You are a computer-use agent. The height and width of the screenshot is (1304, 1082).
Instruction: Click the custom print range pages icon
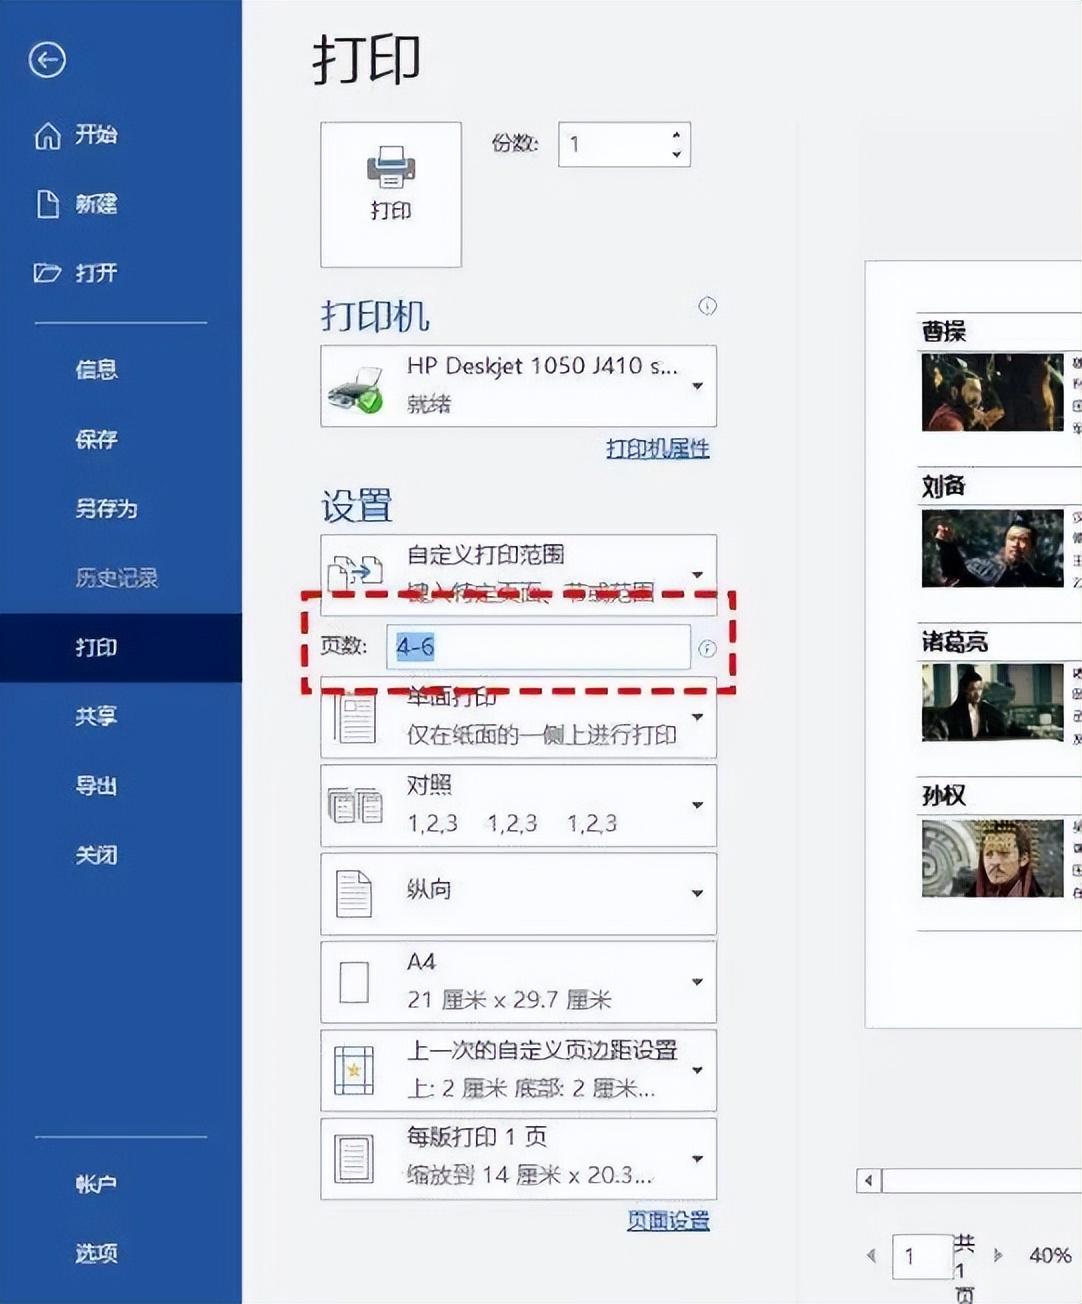point(355,571)
